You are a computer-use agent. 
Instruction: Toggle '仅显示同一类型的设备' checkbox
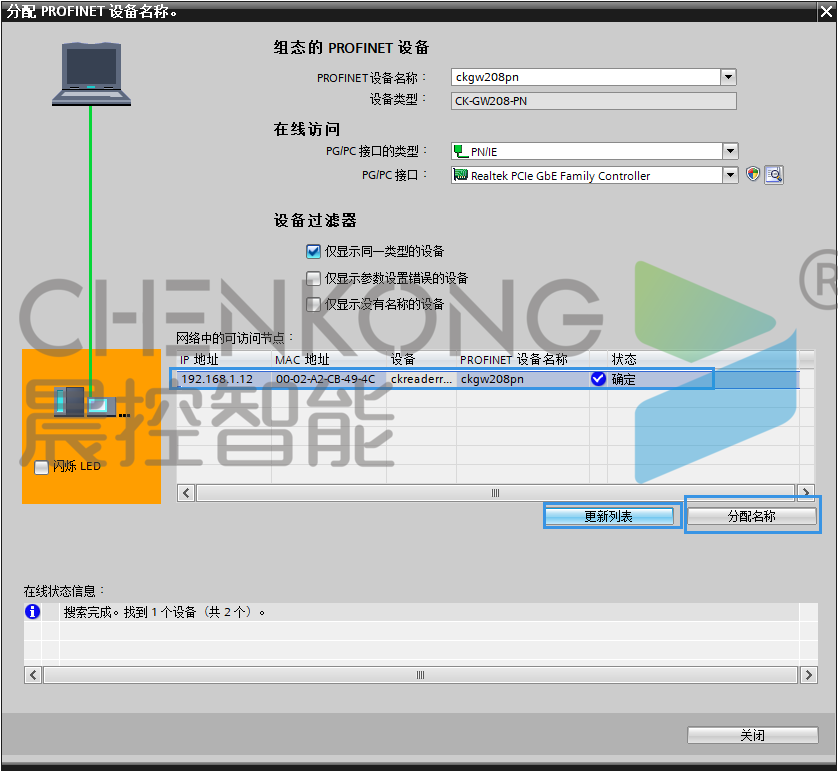pyautogui.click(x=313, y=252)
